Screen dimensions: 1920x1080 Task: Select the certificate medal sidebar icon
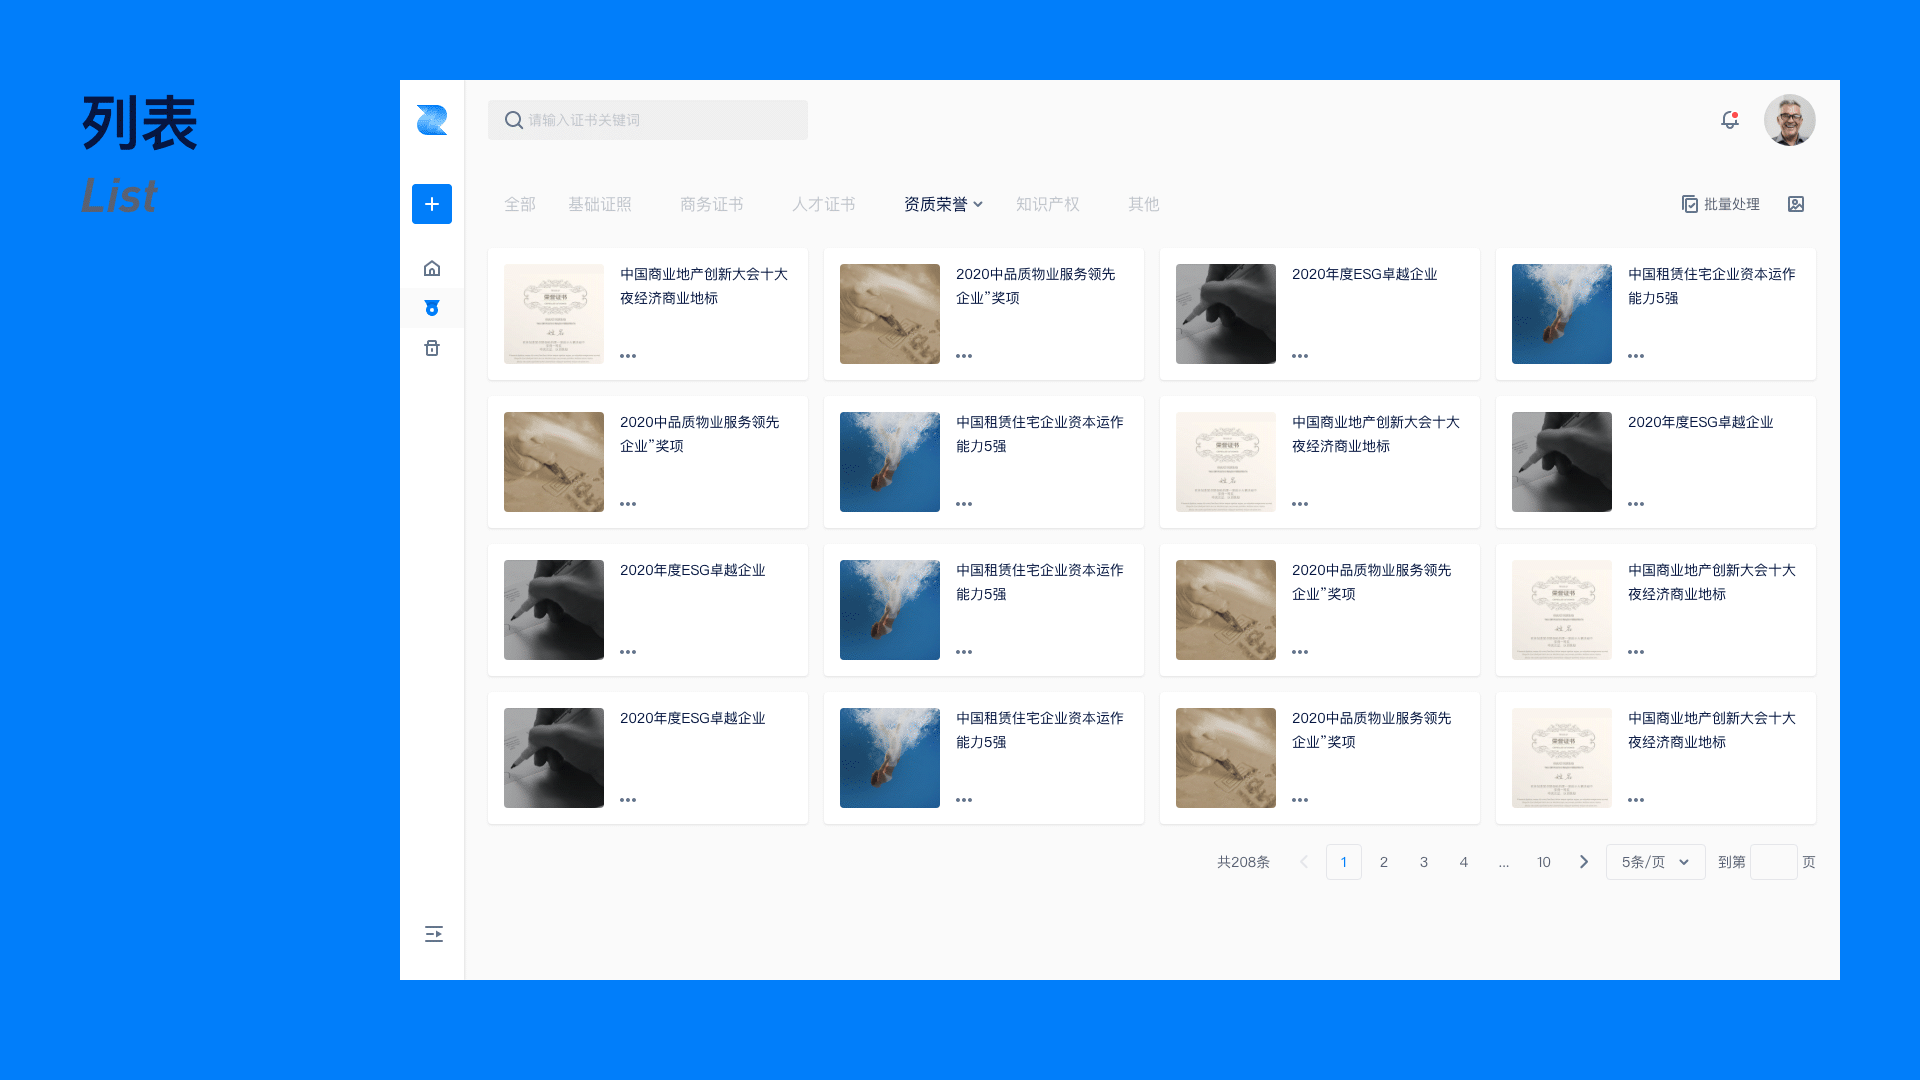(x=432, y=308)
